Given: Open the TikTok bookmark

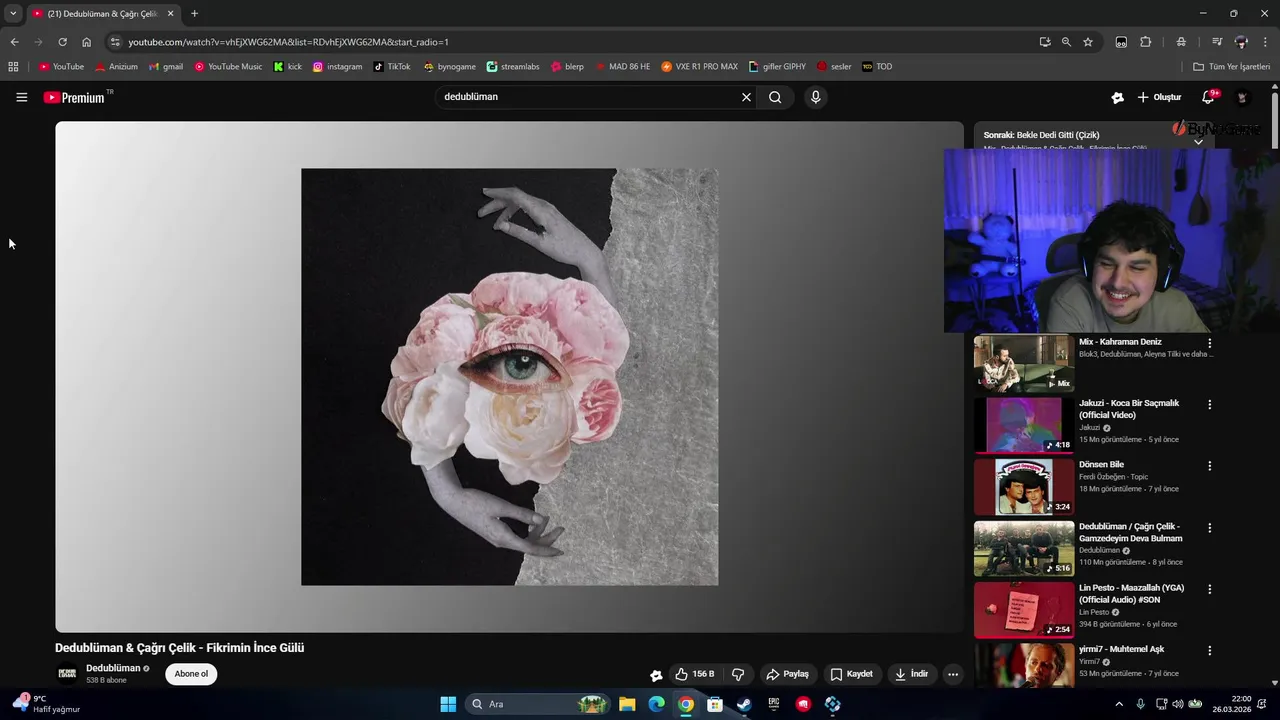Looking at the screenshot, I should pyautogui.click(x=392, y=67).
